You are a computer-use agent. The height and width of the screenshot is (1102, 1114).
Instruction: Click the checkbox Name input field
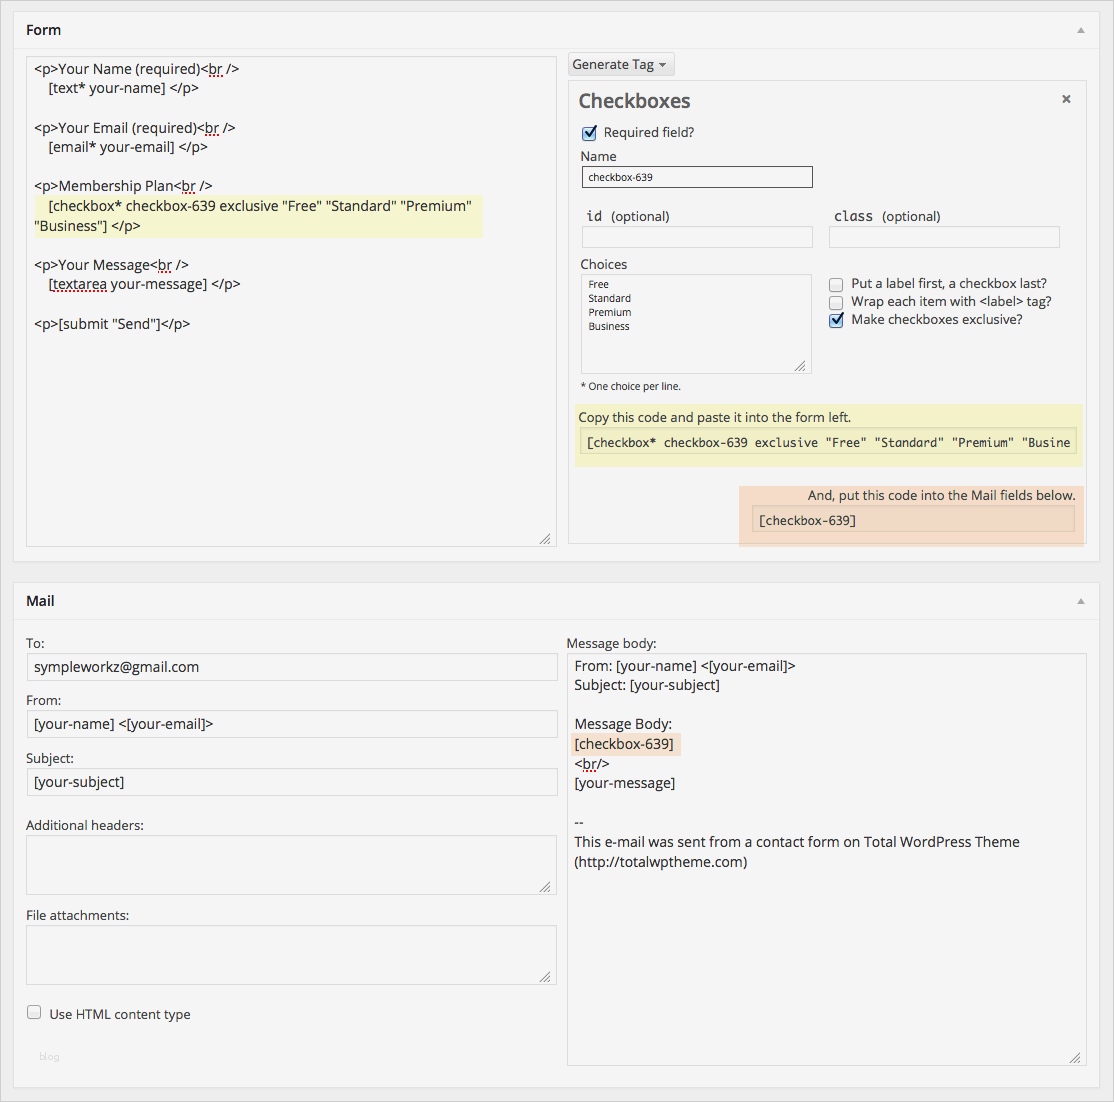tap(697, 177)
